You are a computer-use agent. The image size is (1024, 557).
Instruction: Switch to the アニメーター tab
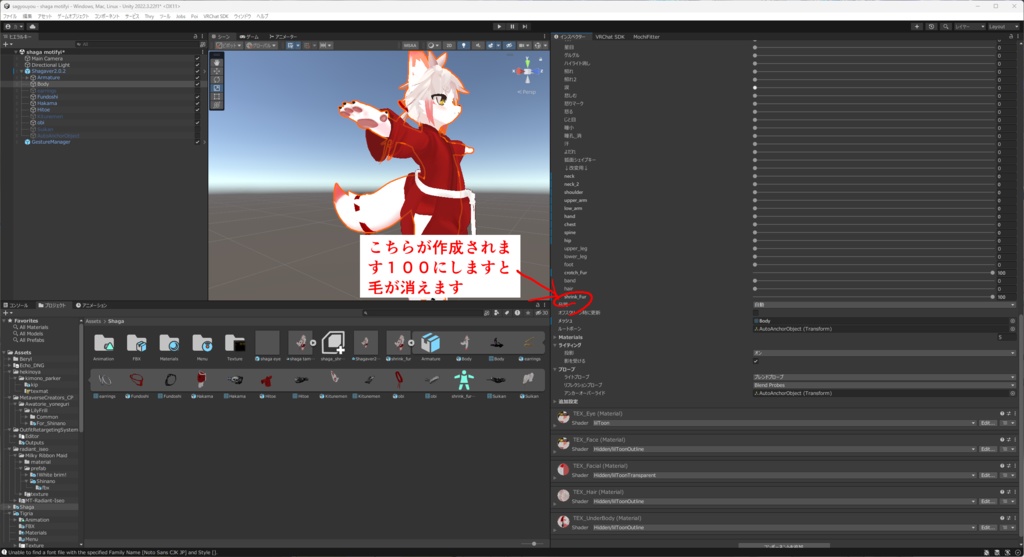[x=283, y=37]
